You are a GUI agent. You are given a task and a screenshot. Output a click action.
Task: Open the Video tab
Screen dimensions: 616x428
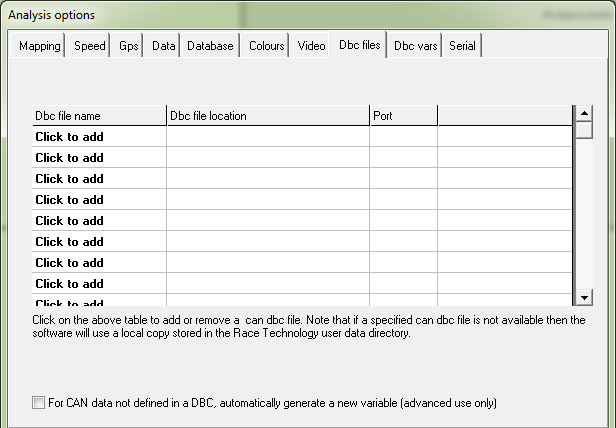[311, 46]
